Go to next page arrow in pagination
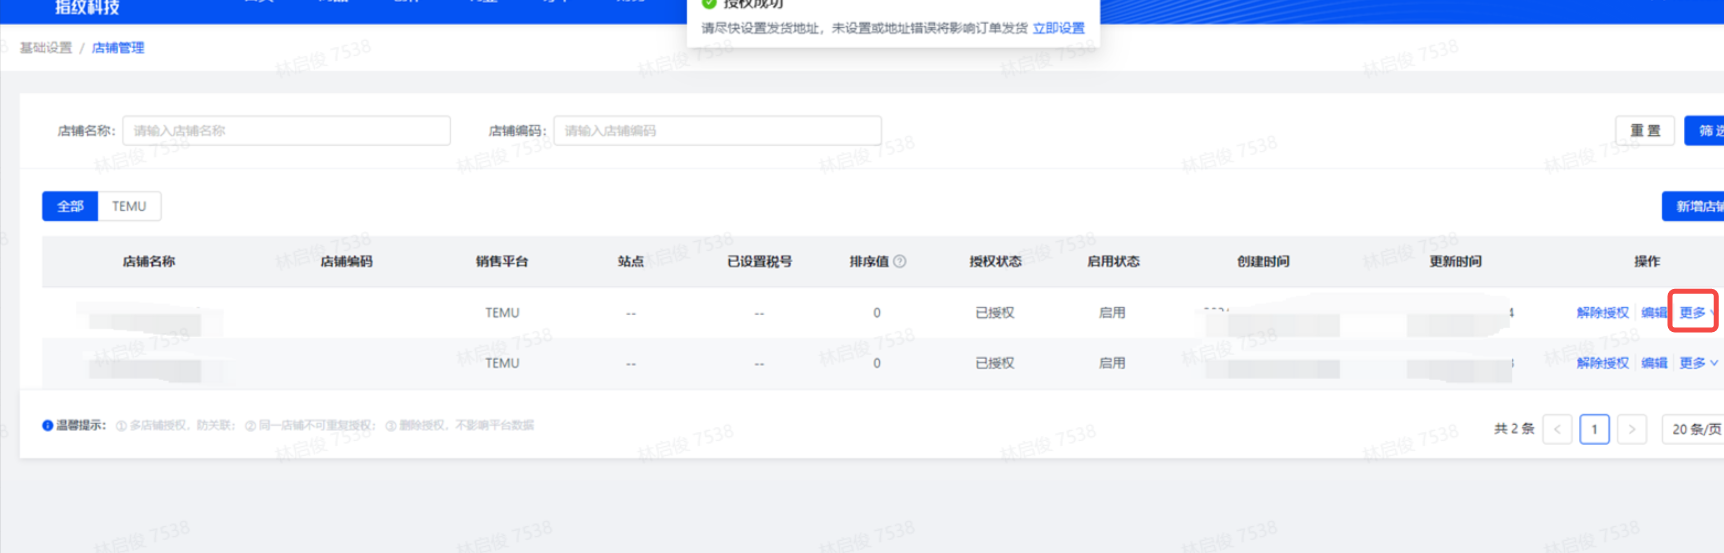The width and height of the screenshot is (1724, 553). (1632, 429)
